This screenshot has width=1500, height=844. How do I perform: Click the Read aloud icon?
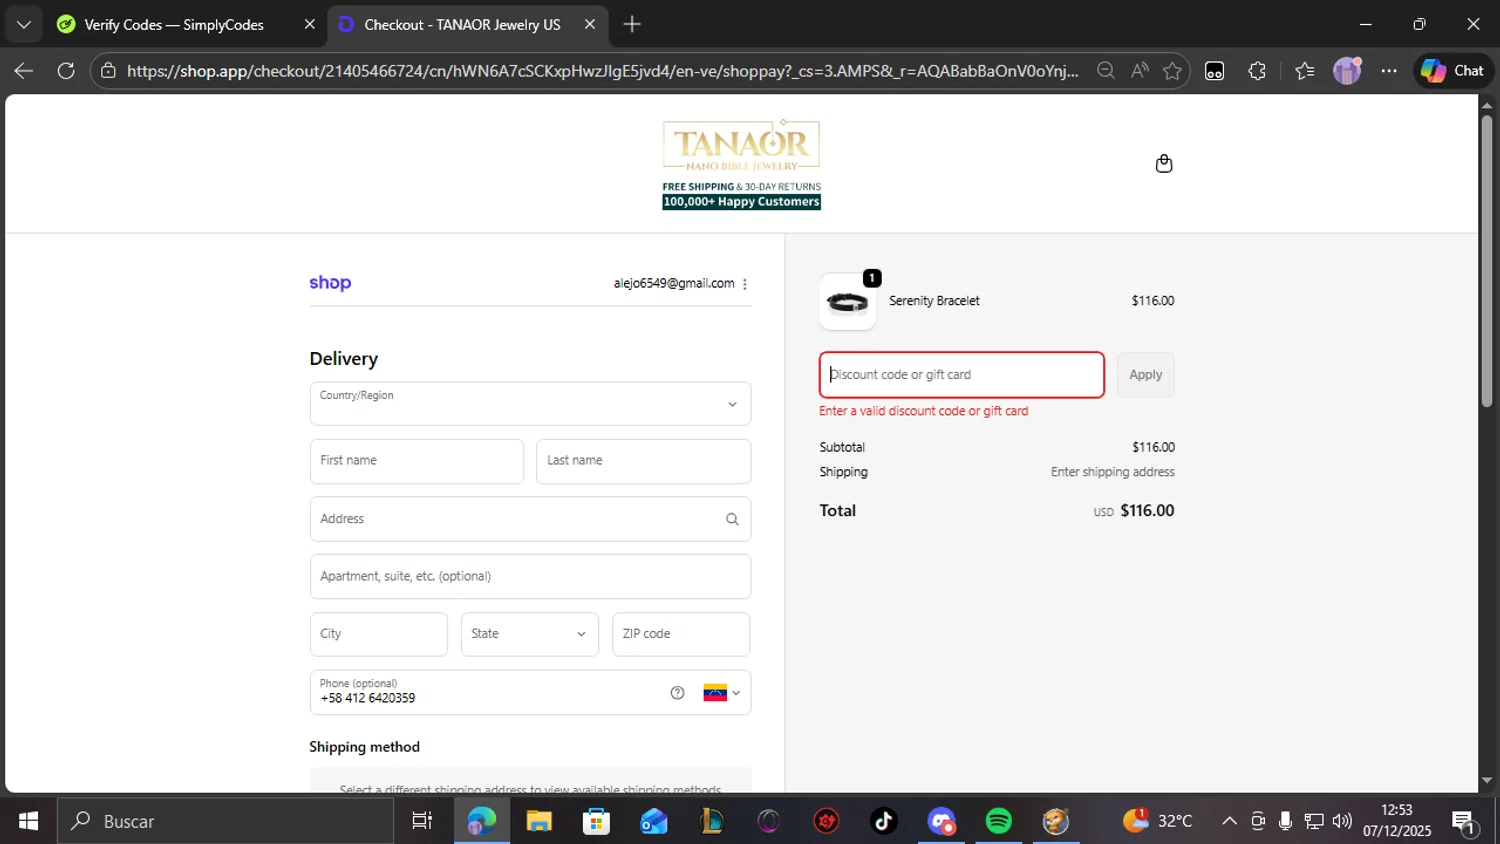click(x=1139, y=71)
